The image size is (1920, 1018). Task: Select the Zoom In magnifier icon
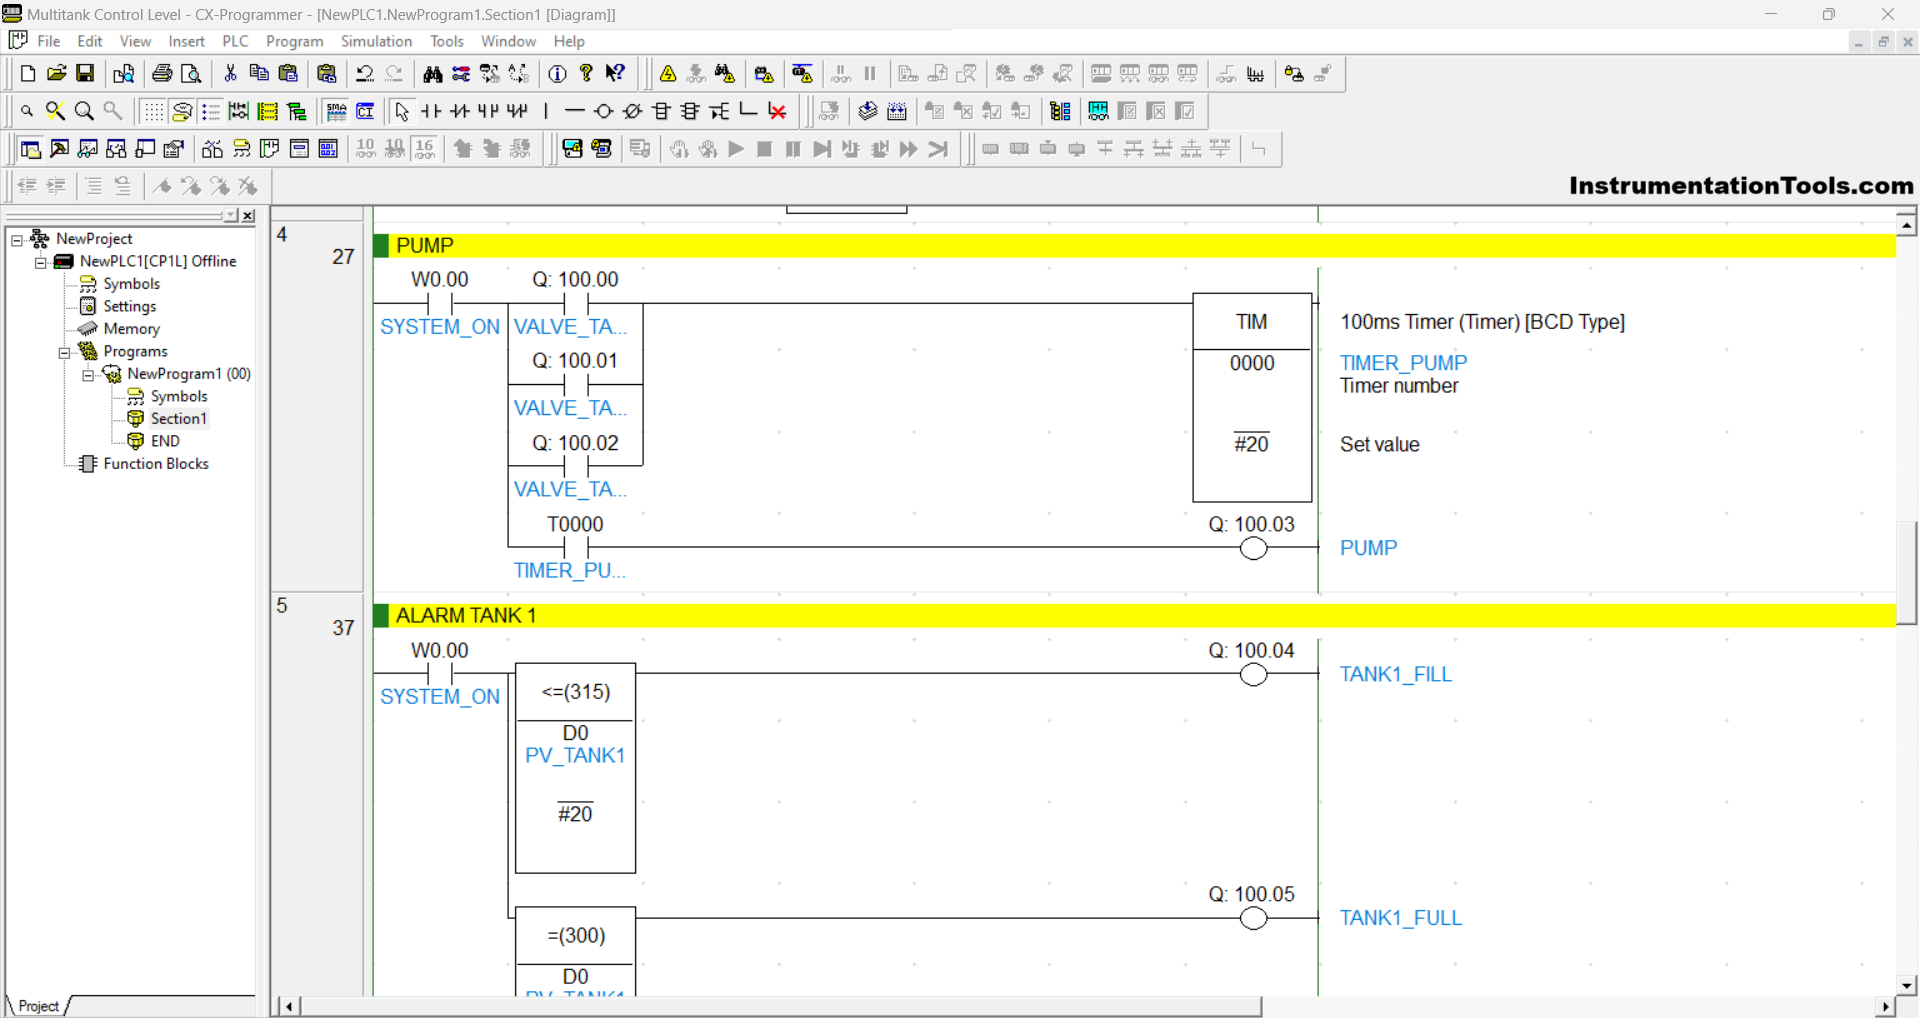pyautogui.click(x=84, y=111)
